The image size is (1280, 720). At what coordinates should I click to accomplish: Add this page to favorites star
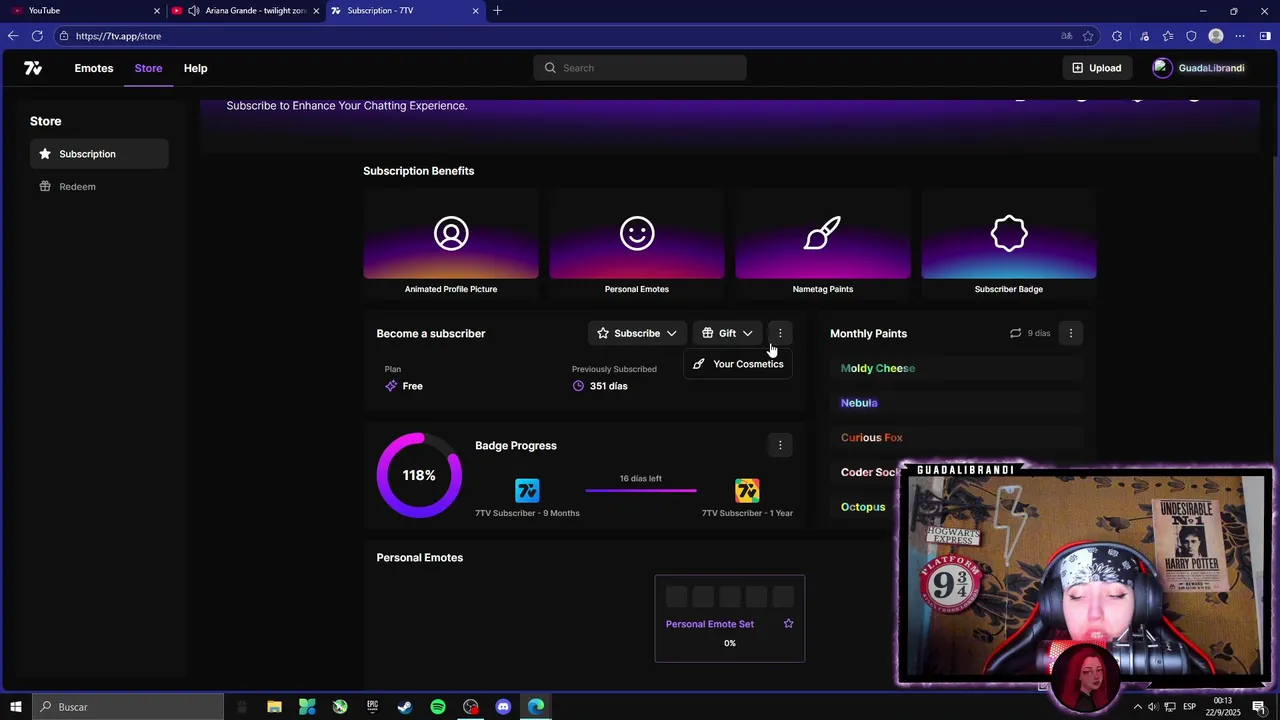click(x=1088, y=36)
